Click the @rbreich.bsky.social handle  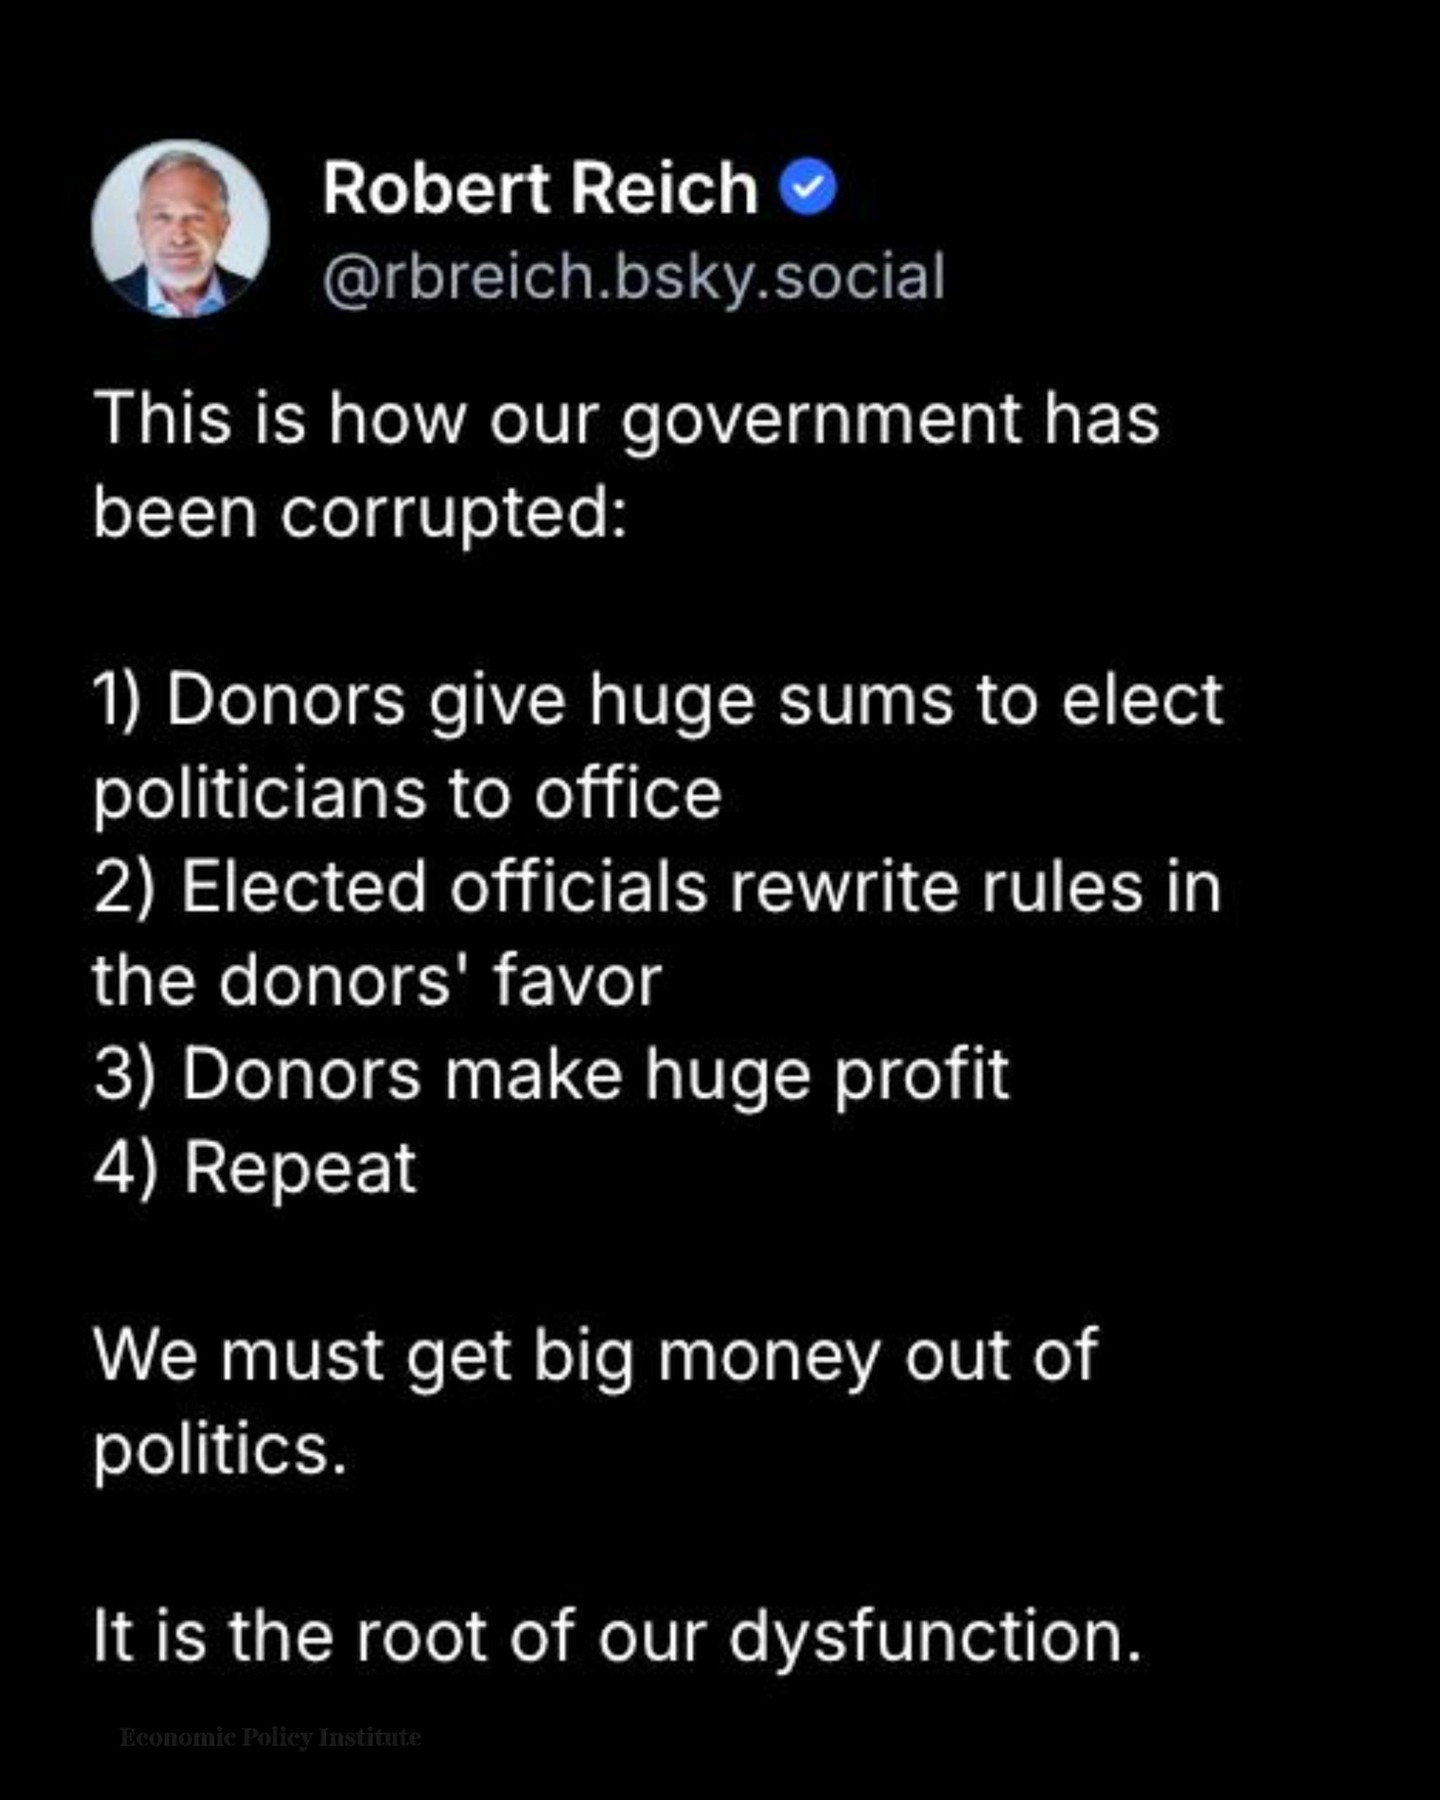(x=633, y=276)
